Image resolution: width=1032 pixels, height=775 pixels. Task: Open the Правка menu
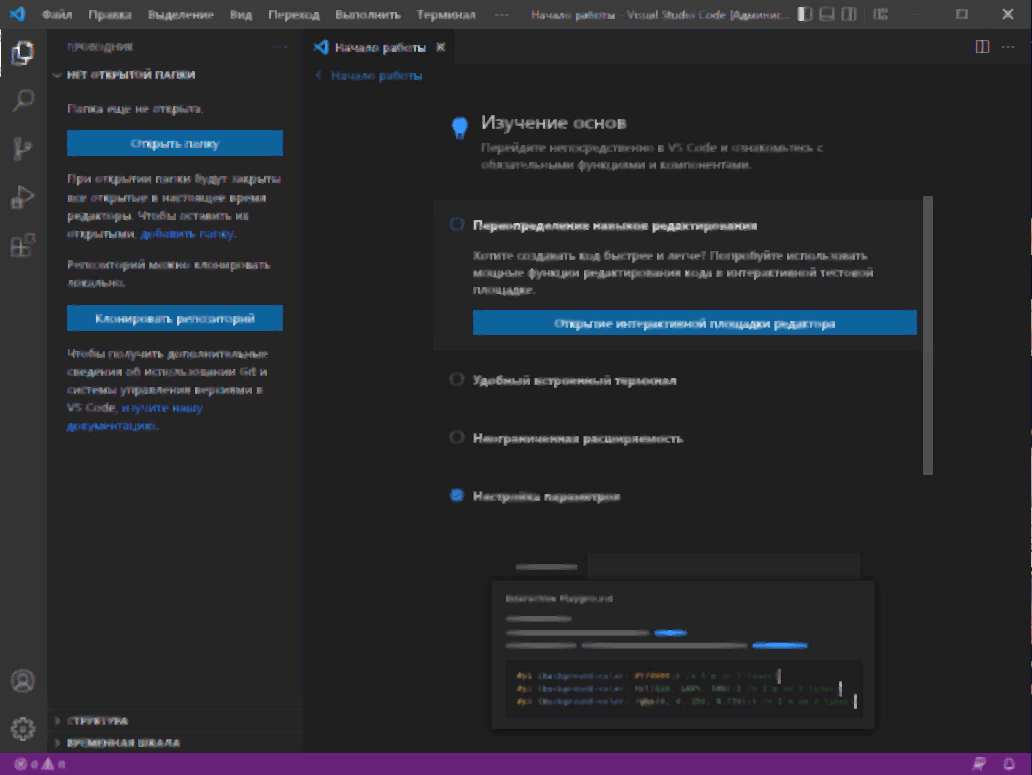[x=110, y=14]
